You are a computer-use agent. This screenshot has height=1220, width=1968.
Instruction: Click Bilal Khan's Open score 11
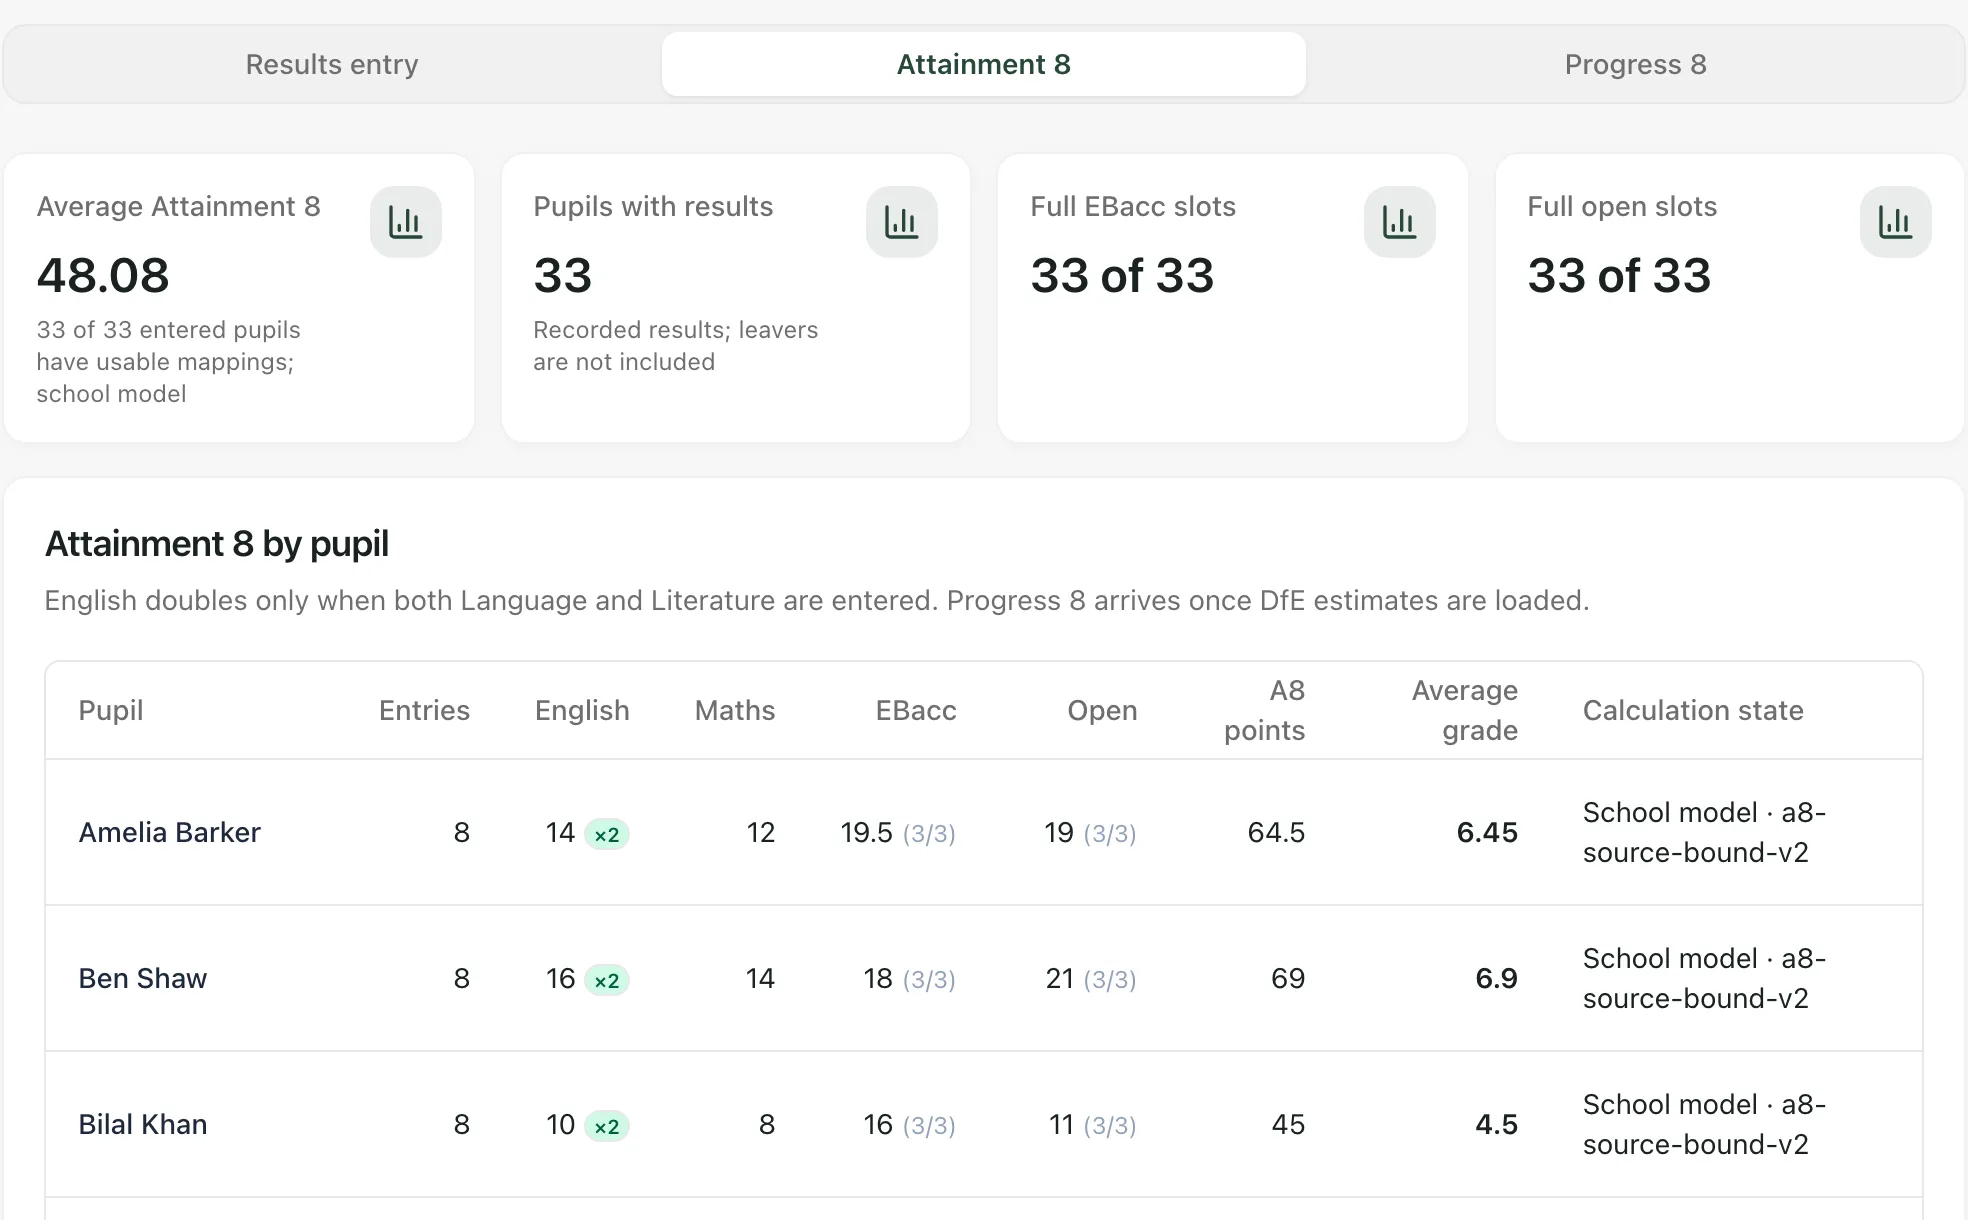(1061, 1124)
